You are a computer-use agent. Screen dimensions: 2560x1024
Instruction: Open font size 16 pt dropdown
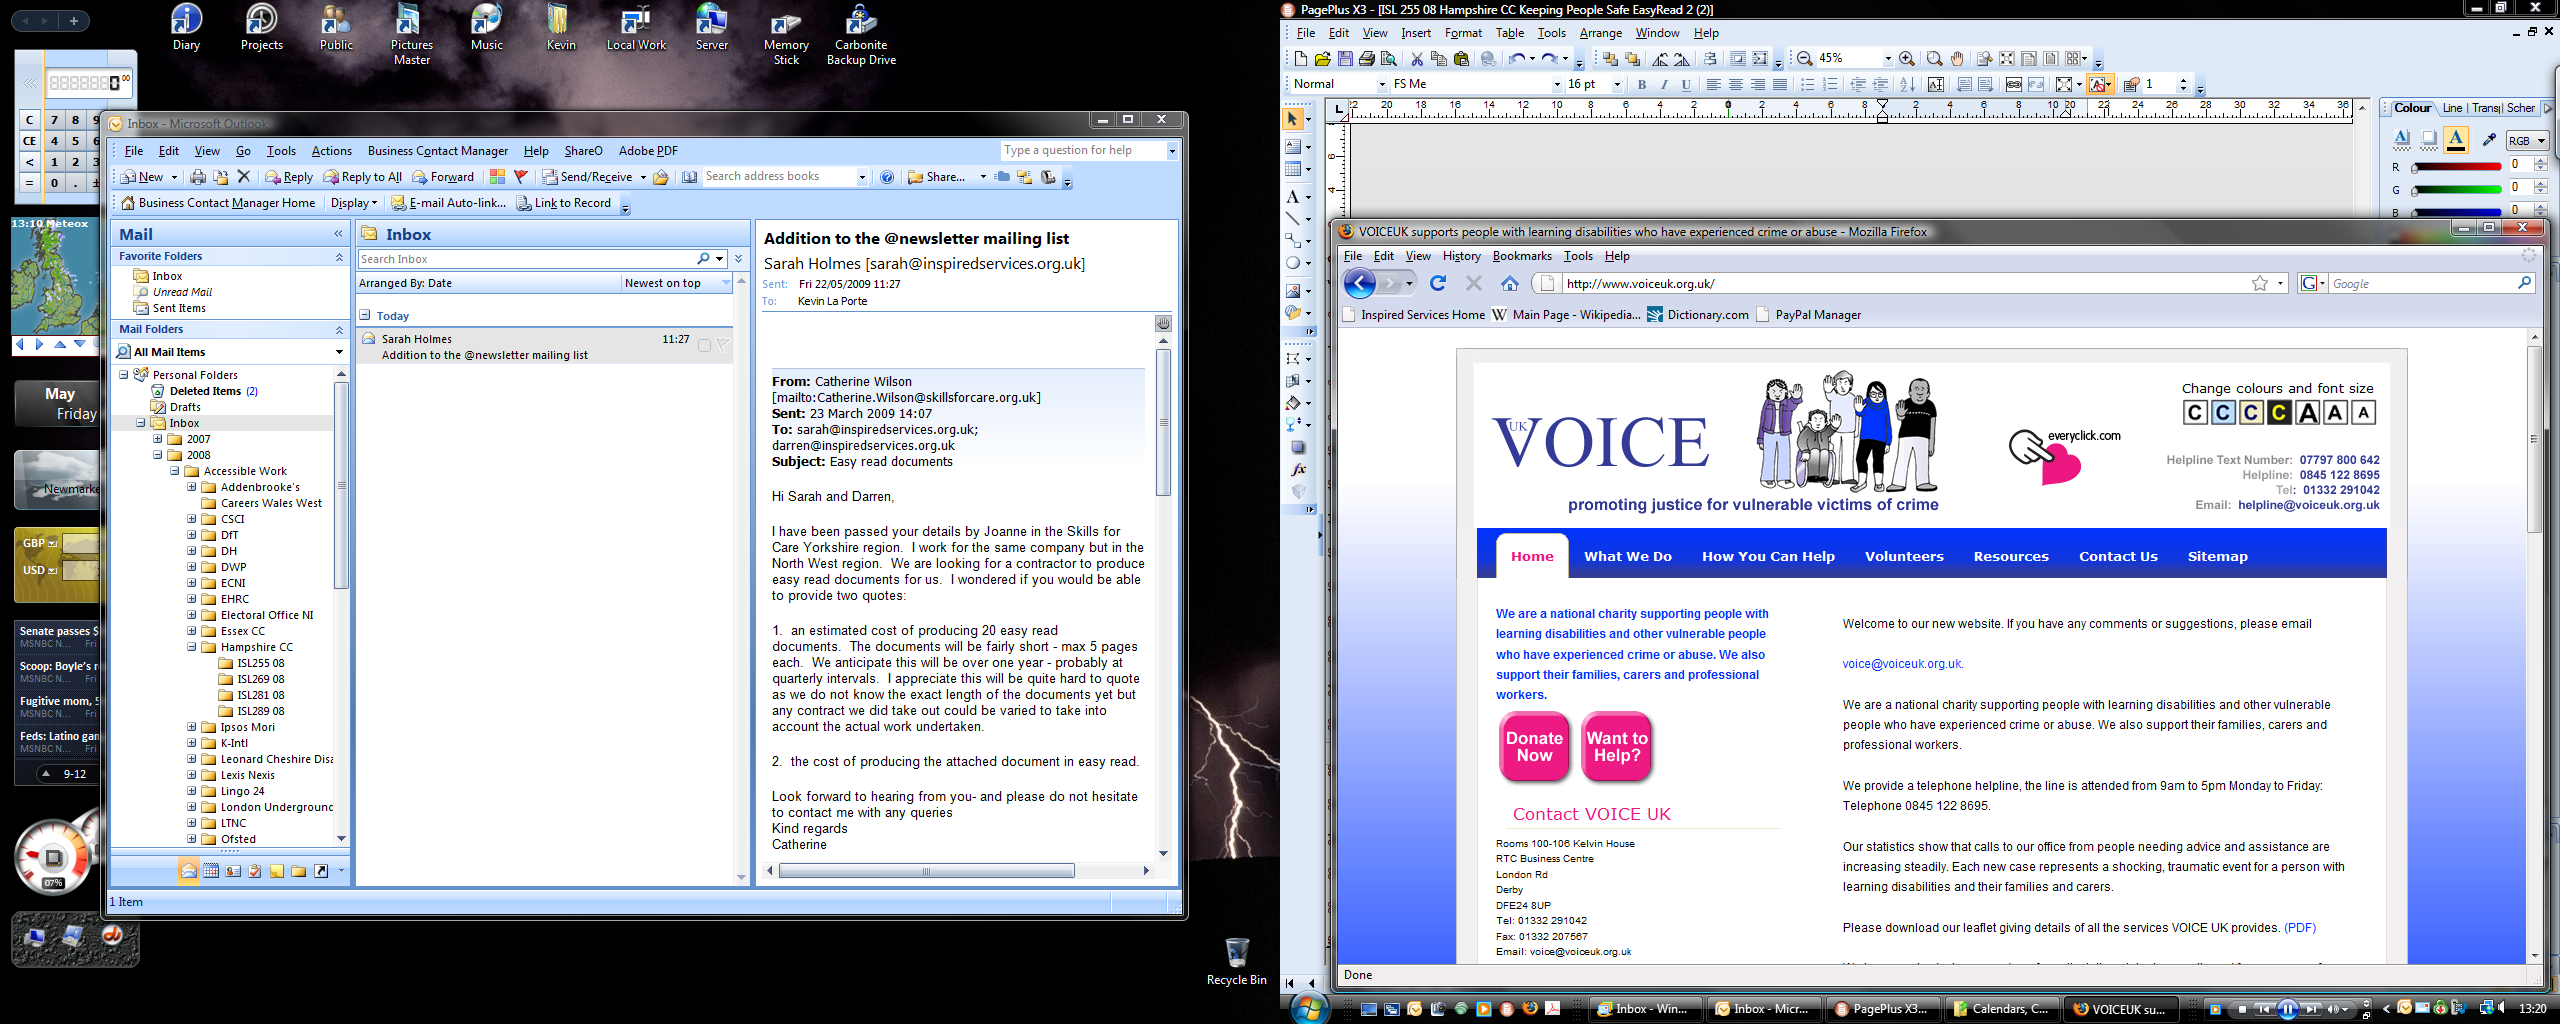pos(1616,85)
